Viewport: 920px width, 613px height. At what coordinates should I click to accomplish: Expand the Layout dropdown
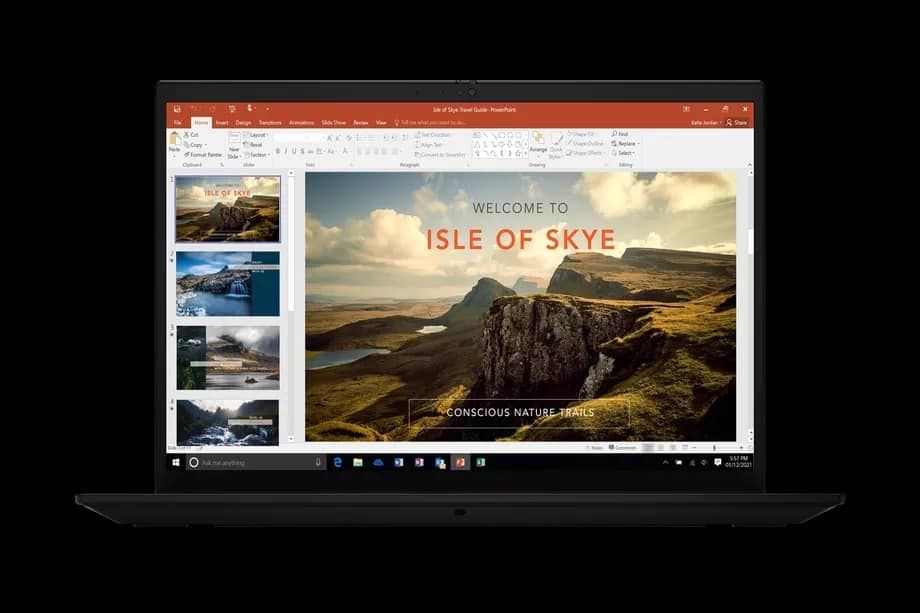coord(258,134)
